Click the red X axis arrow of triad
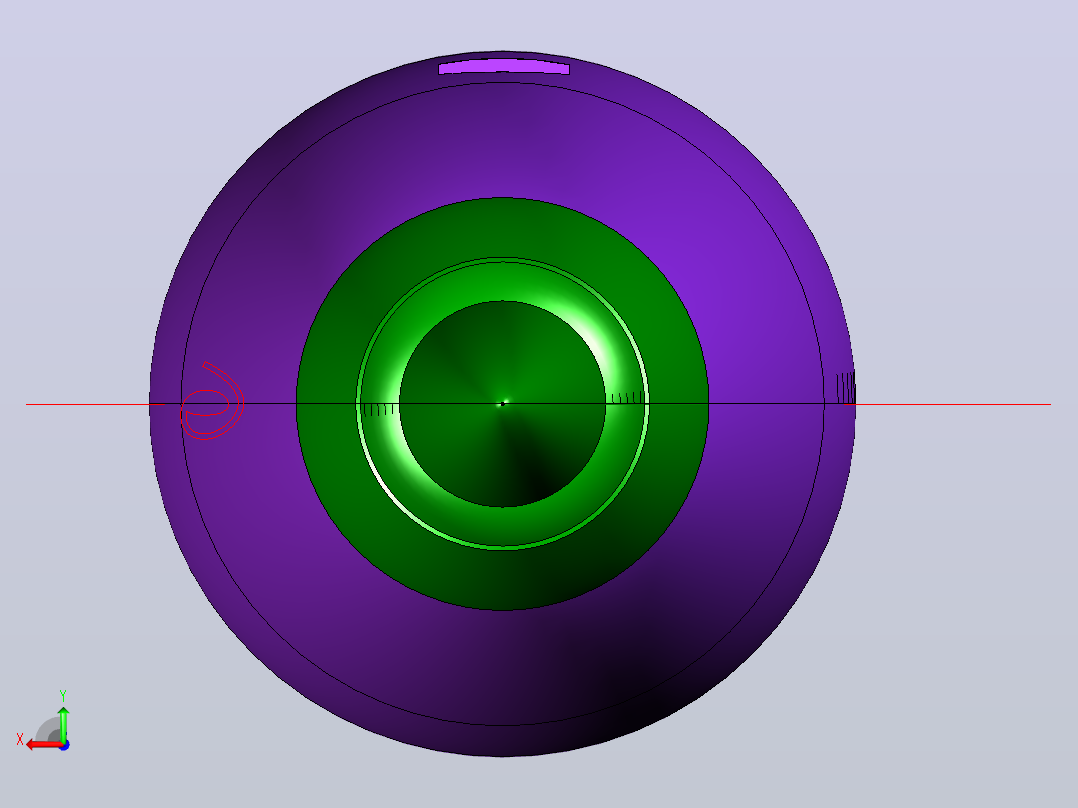The image size is (1078, 808). point(43,745)
